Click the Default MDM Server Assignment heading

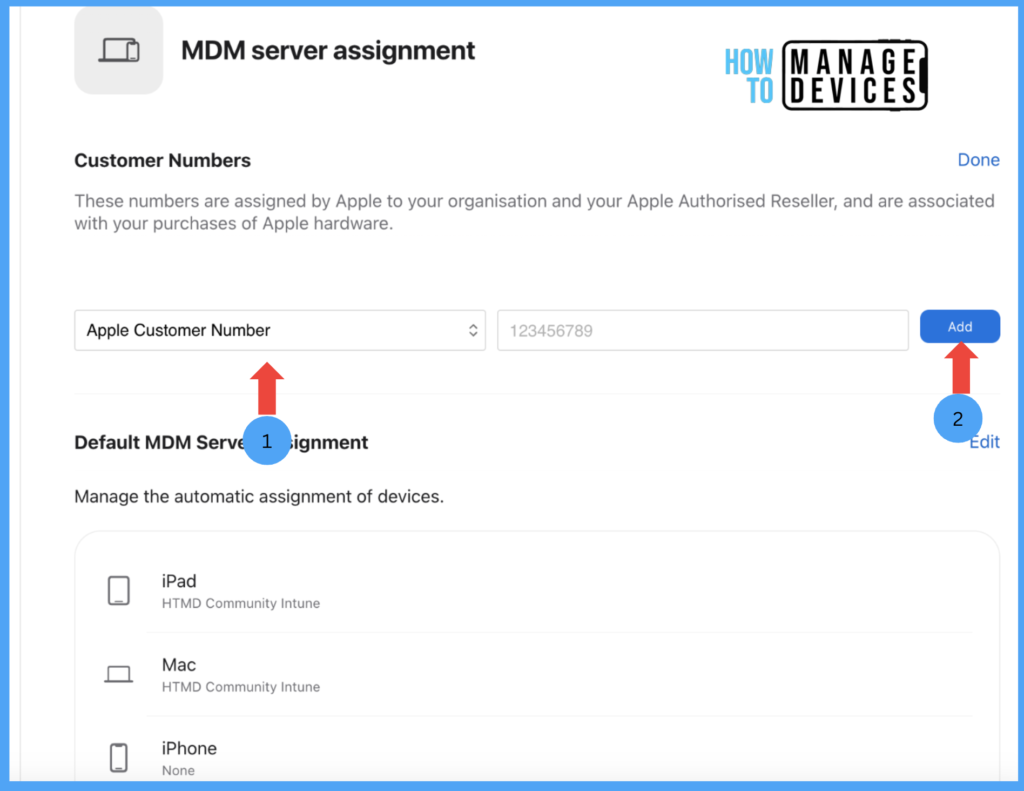221,443
